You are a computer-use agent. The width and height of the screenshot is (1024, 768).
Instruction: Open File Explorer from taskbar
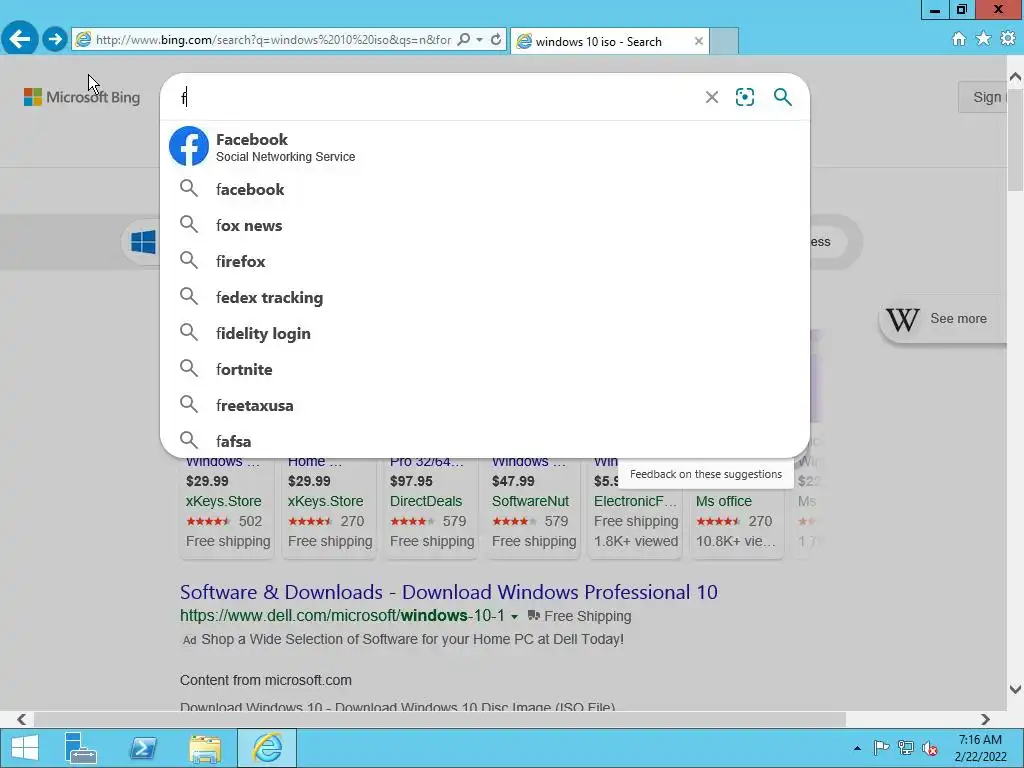click(x=205, y=748)
